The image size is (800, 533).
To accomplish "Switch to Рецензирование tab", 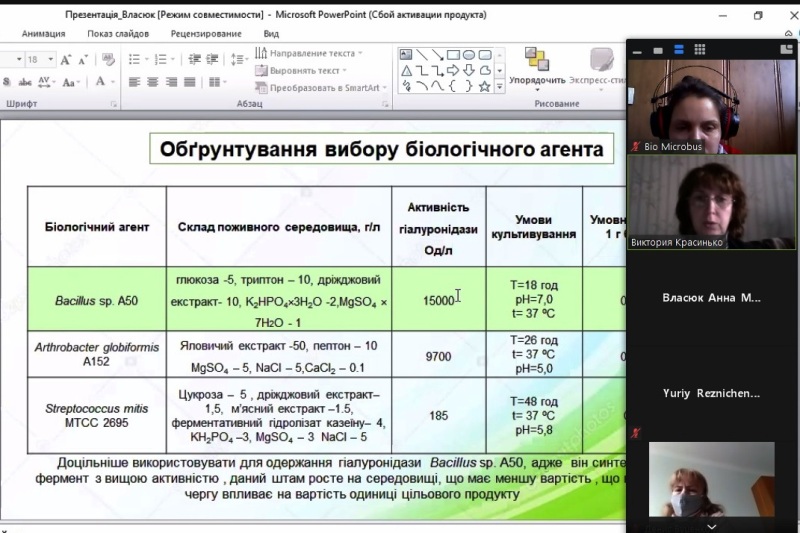I will [x=206, y=34].
